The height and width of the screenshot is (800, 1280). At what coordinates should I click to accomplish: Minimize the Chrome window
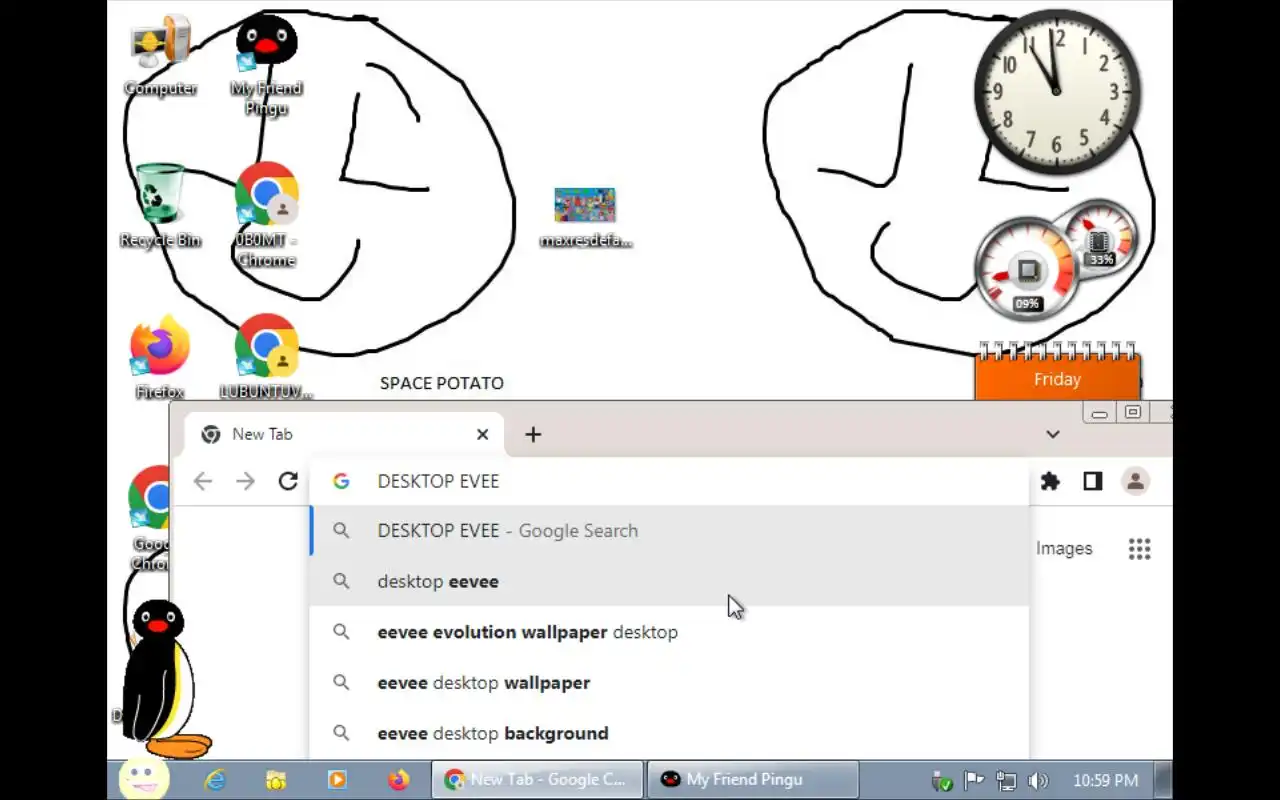1099,413
